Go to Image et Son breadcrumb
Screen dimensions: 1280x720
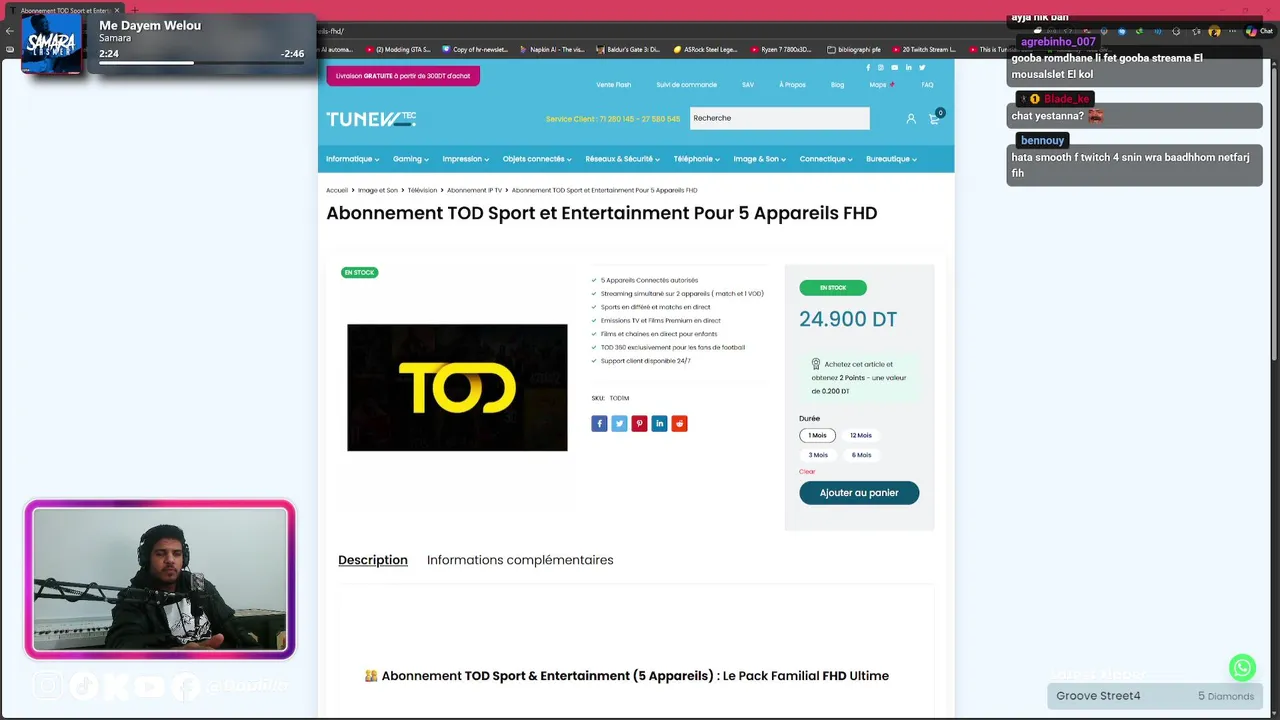tap(378, 190)
